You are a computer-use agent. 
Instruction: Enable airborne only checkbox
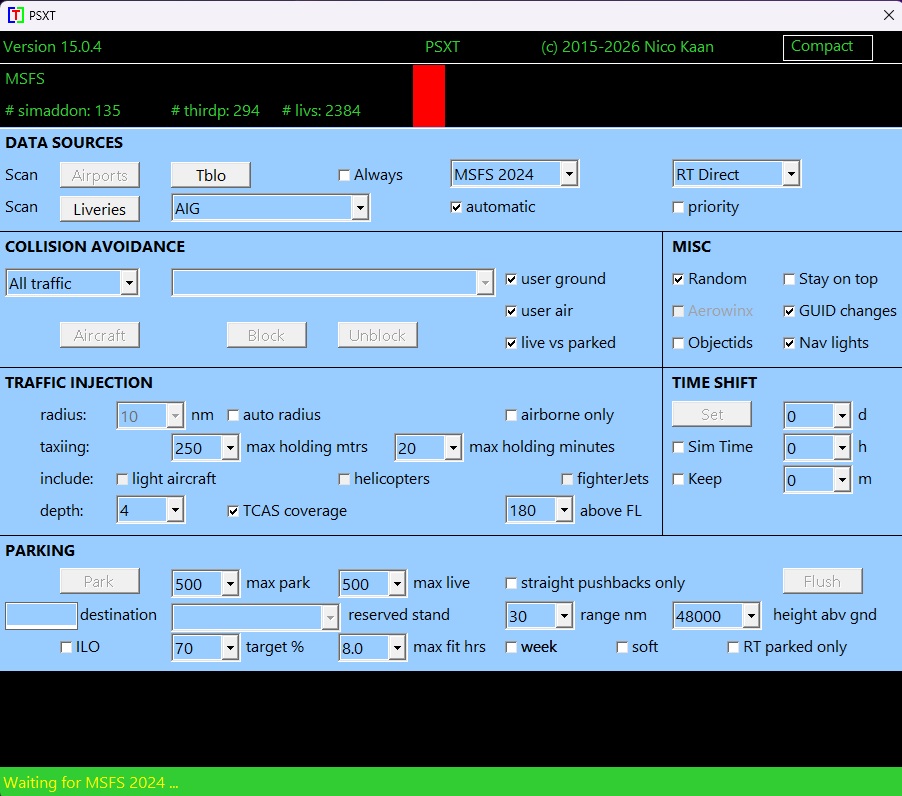point(511,415)
